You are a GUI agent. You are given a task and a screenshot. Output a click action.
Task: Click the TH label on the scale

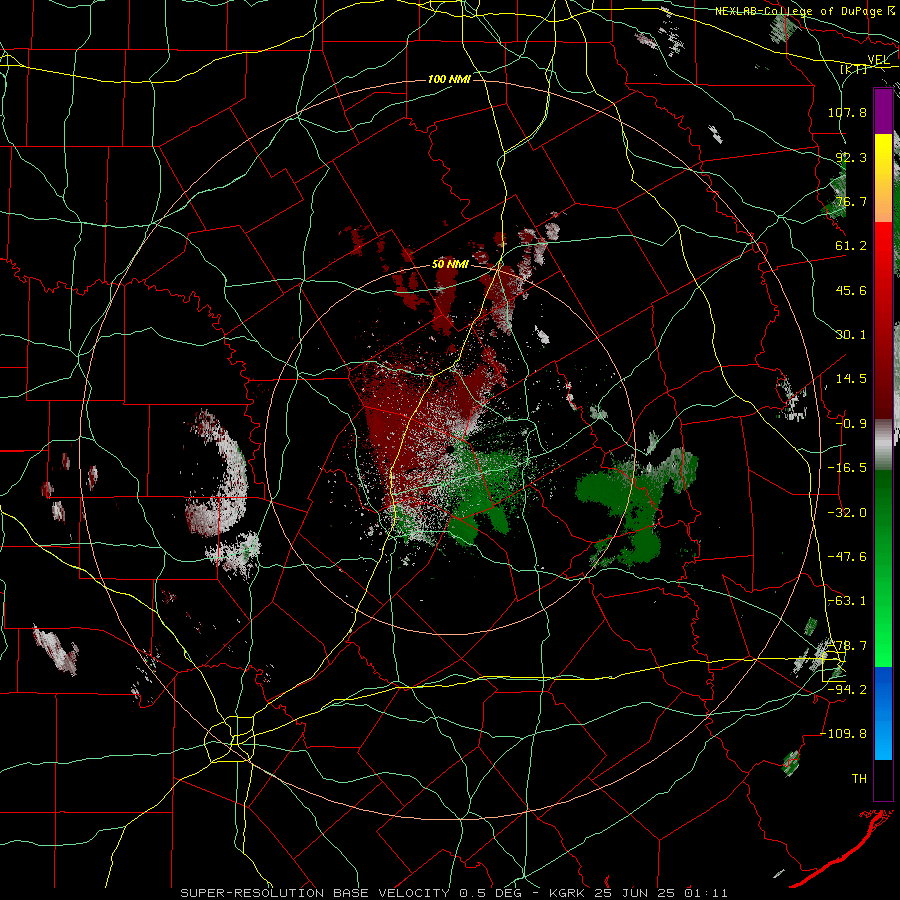859,778
